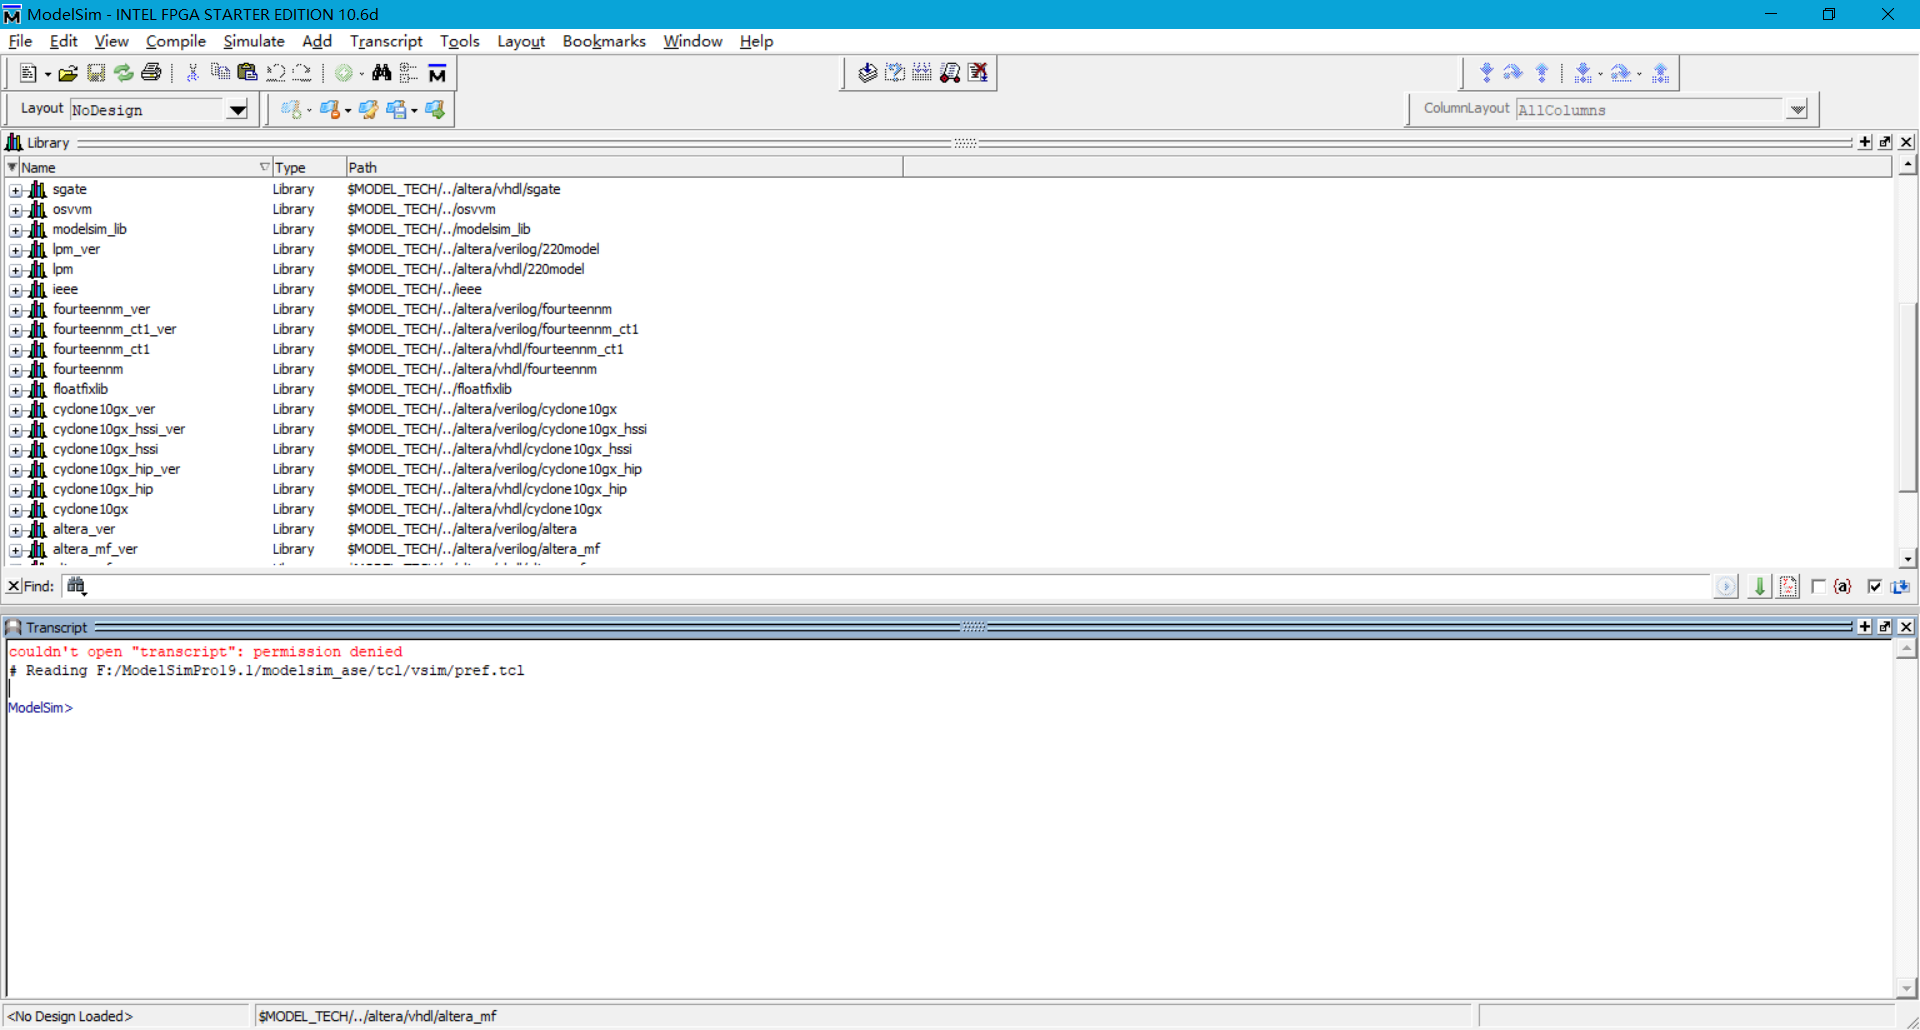The height and width of the screenshot is (1030, 1920).
Task: Click the Search Options icon in Find bar
Action: (x=1789, y=587)
